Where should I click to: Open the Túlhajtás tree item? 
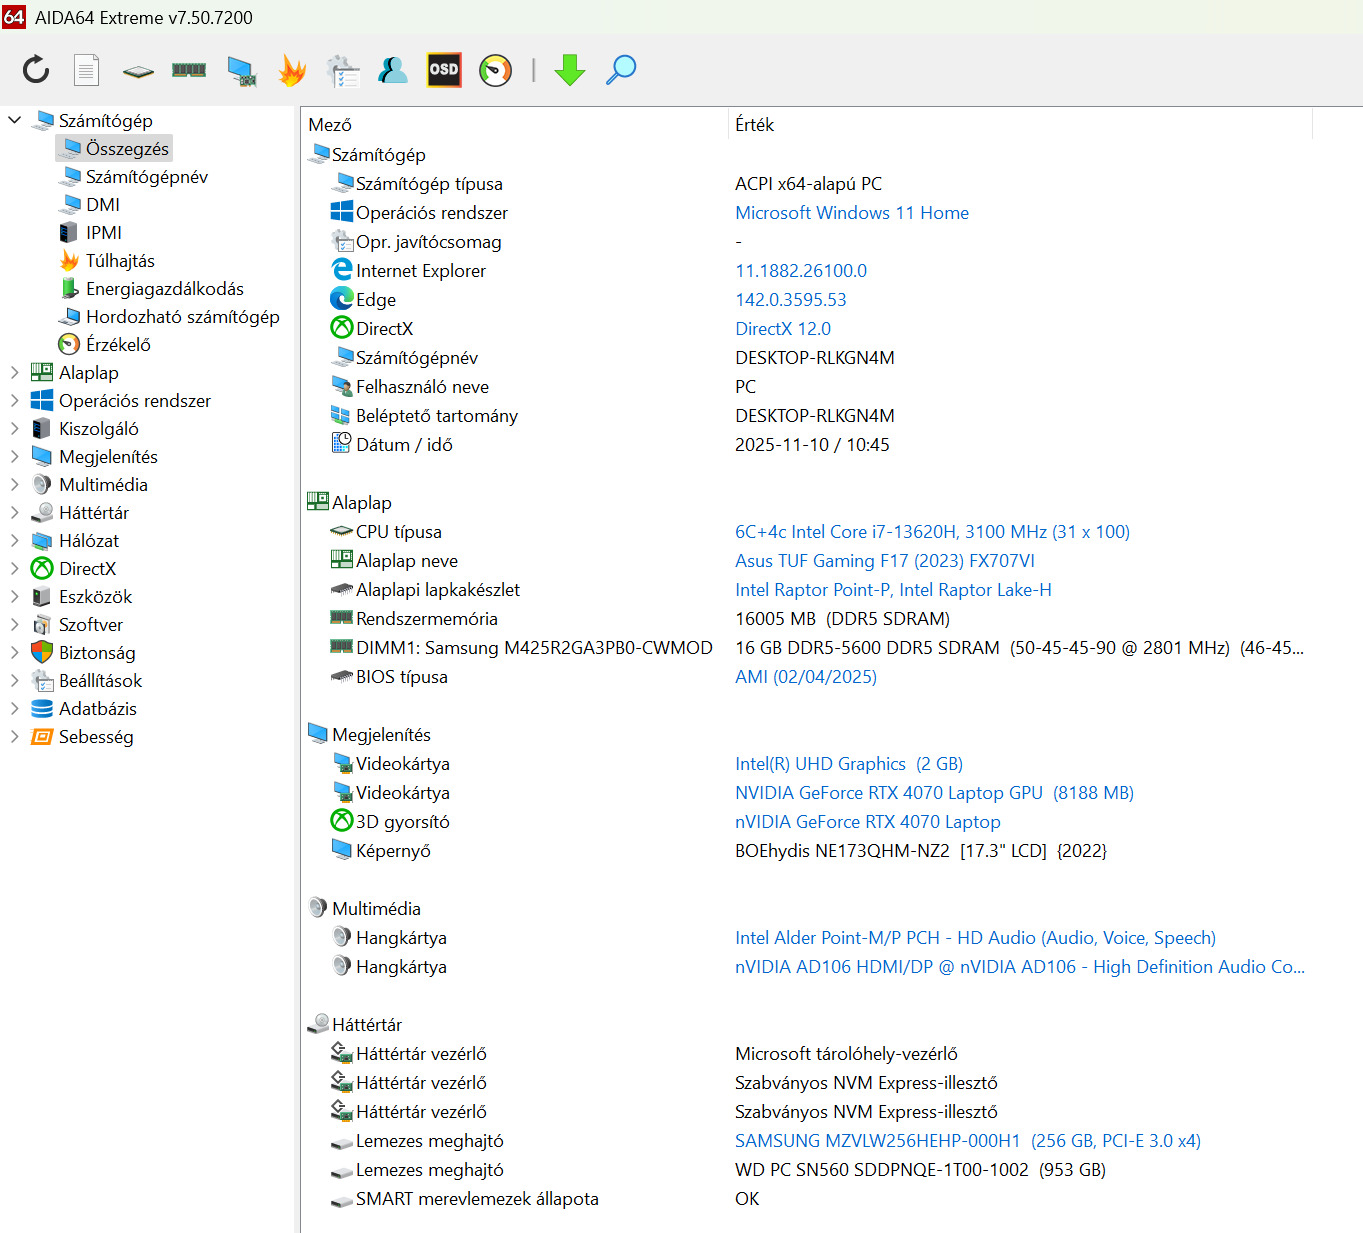pos(108,260)
